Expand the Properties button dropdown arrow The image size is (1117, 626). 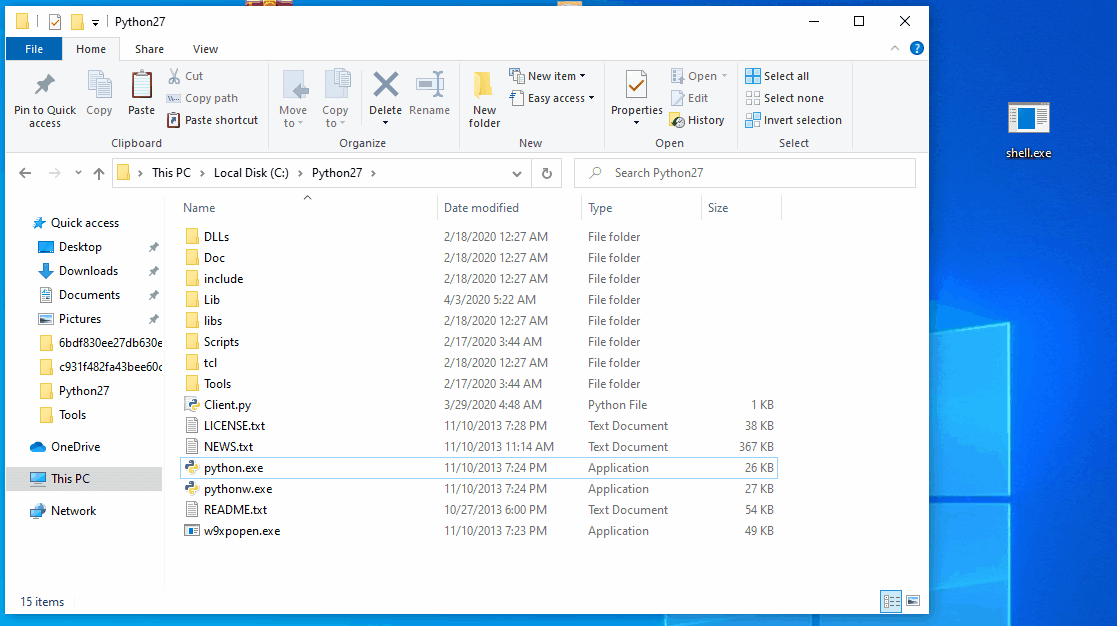[x=636, y=123]
